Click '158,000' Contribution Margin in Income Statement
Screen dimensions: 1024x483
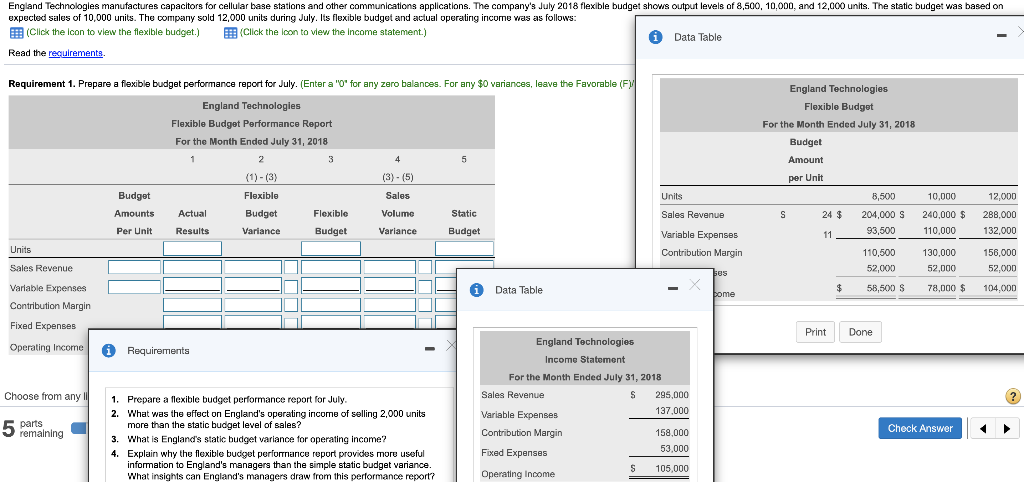671,433
